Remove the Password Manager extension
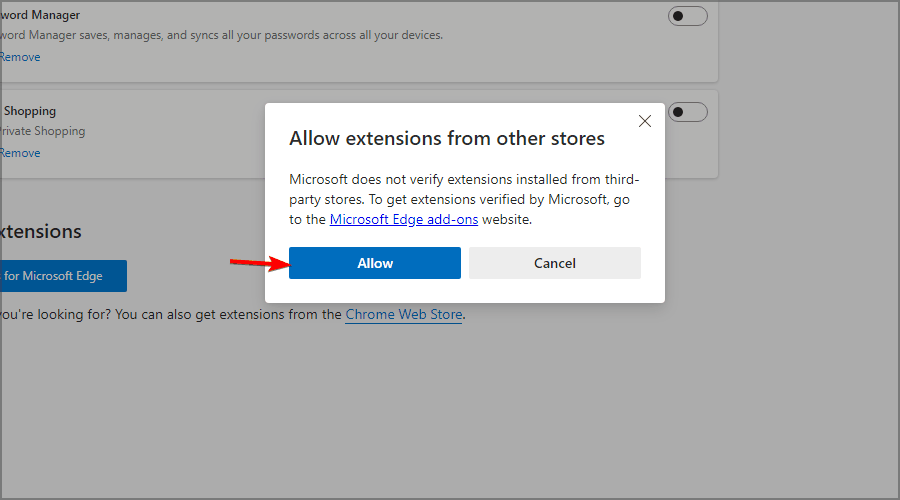Image resolution: width=900 pixels, height=500 pixels. [x=20, y=57]
